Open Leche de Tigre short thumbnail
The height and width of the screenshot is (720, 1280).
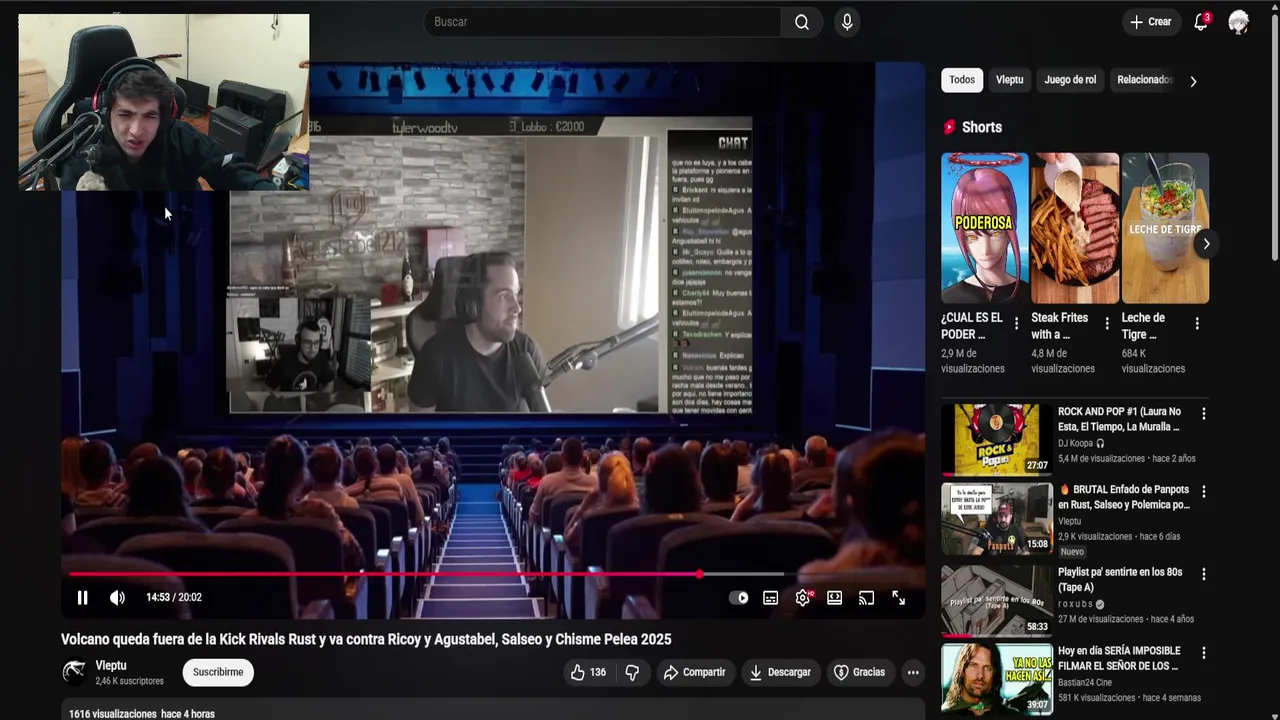[x=1165, y=228]
